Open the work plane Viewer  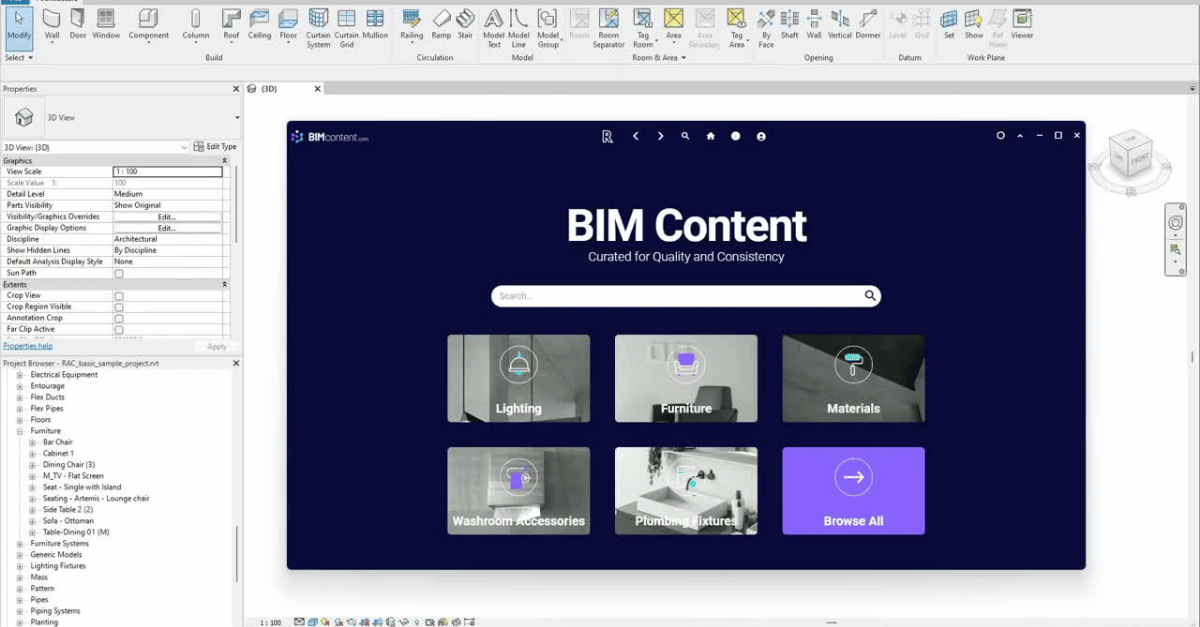pos(1022,24)
